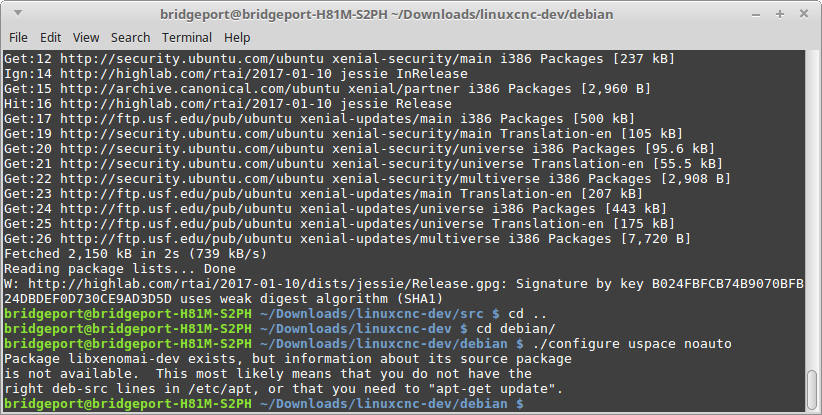Minimize the terminal window
The image size is (822, 415).
[755, 14]
